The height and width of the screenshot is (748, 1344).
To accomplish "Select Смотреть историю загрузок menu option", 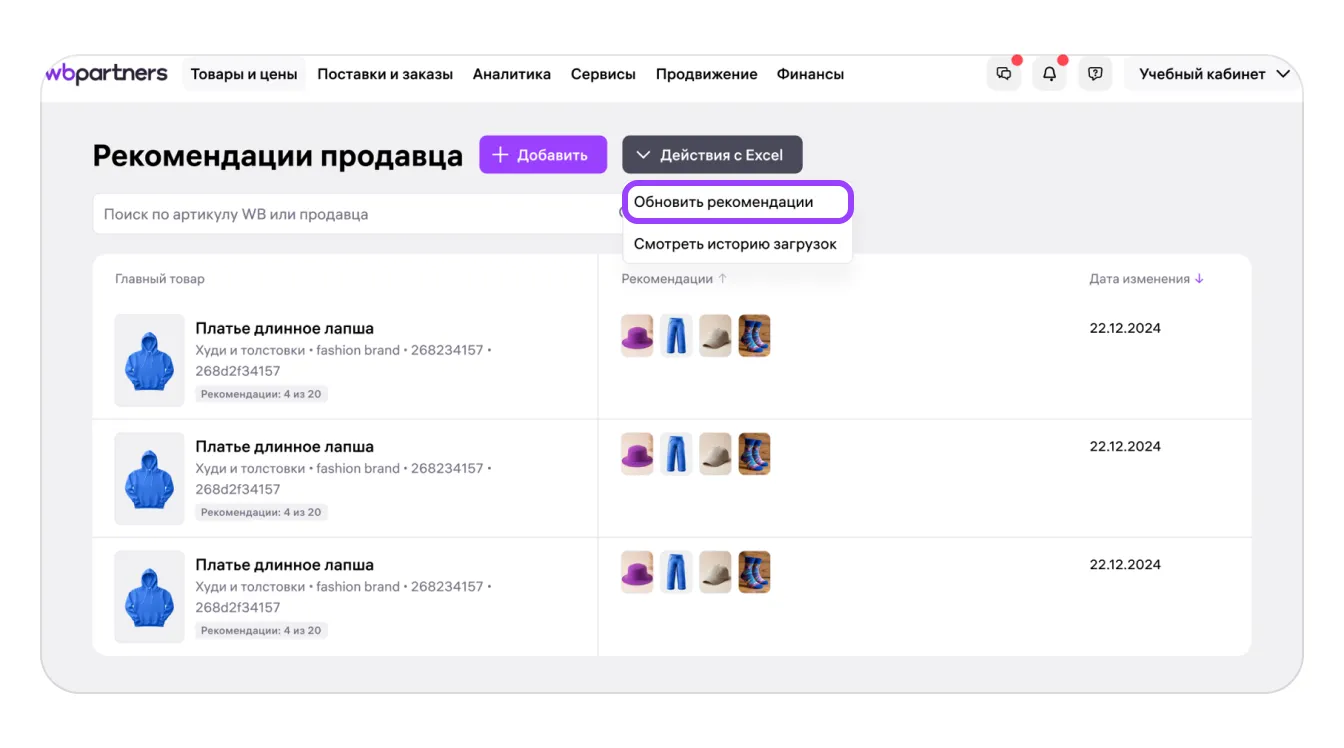I will [x=735, y=244].
